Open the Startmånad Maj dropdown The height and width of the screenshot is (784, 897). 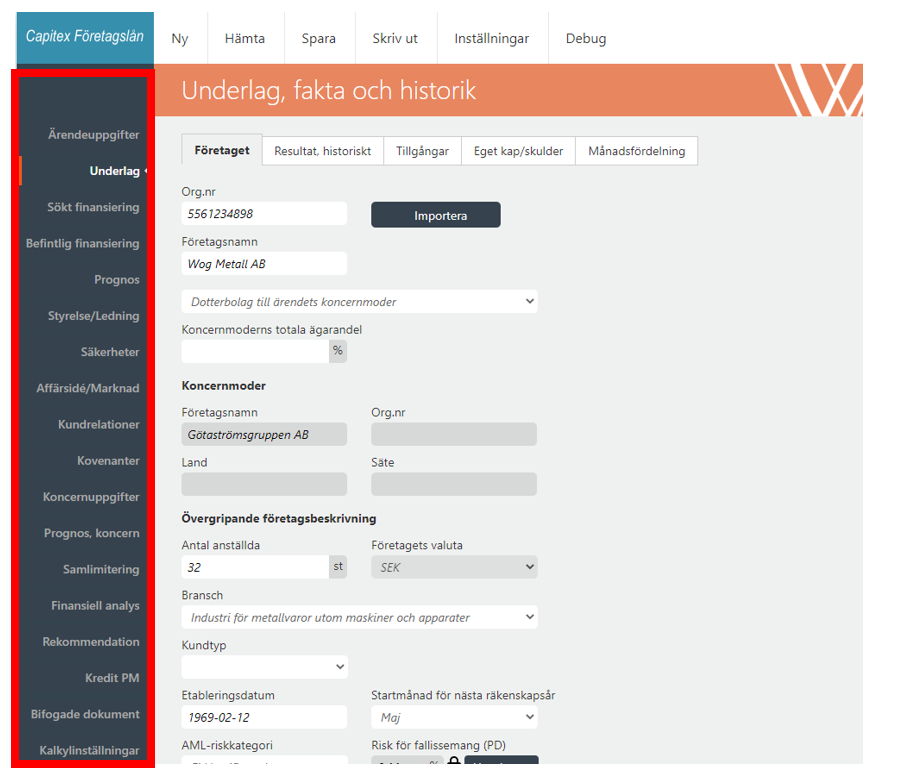click(454, 717)
